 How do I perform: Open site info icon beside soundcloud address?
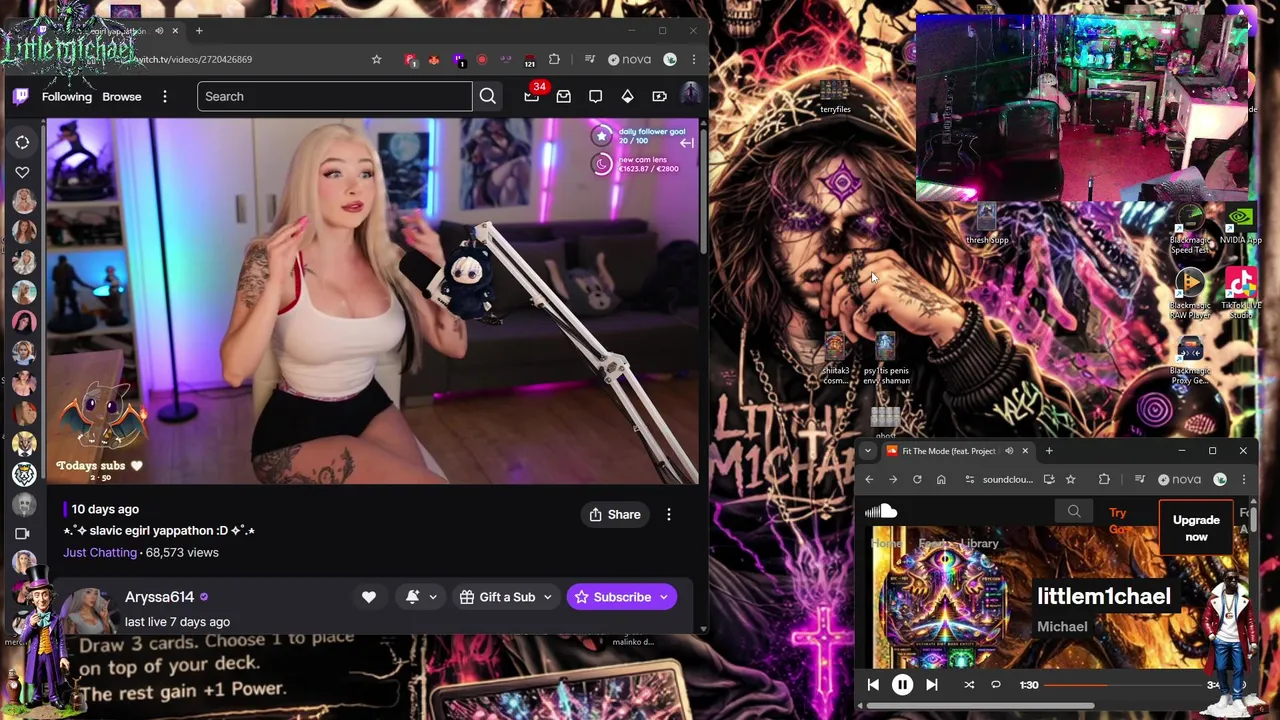[x=969, y=480]
